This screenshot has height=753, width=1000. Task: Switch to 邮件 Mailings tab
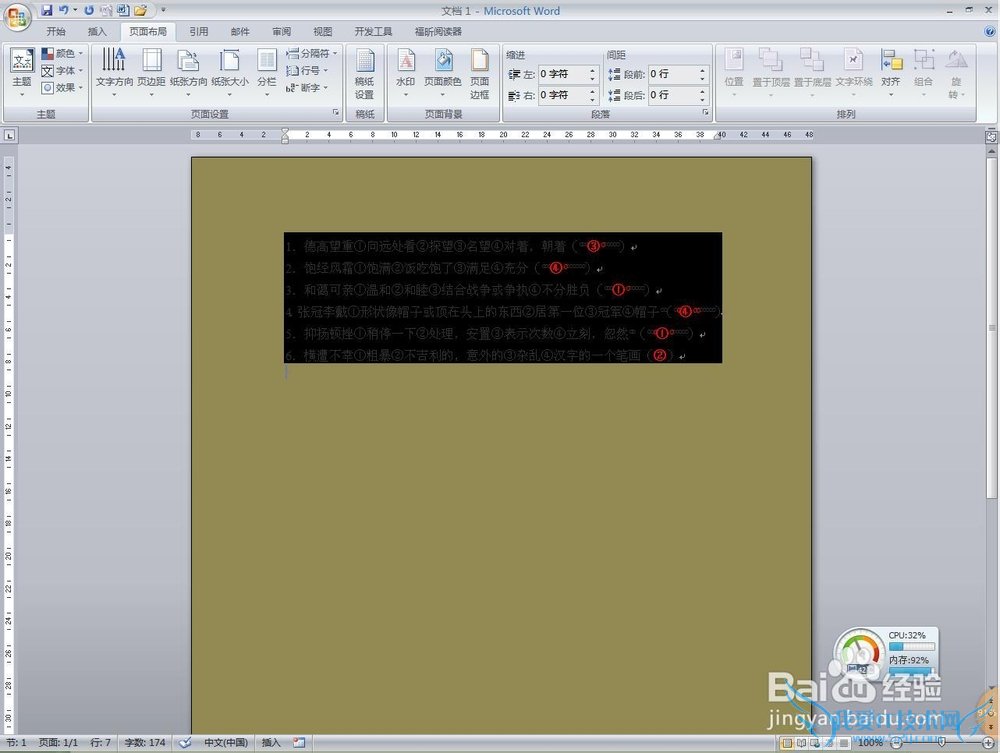[240, 31]
